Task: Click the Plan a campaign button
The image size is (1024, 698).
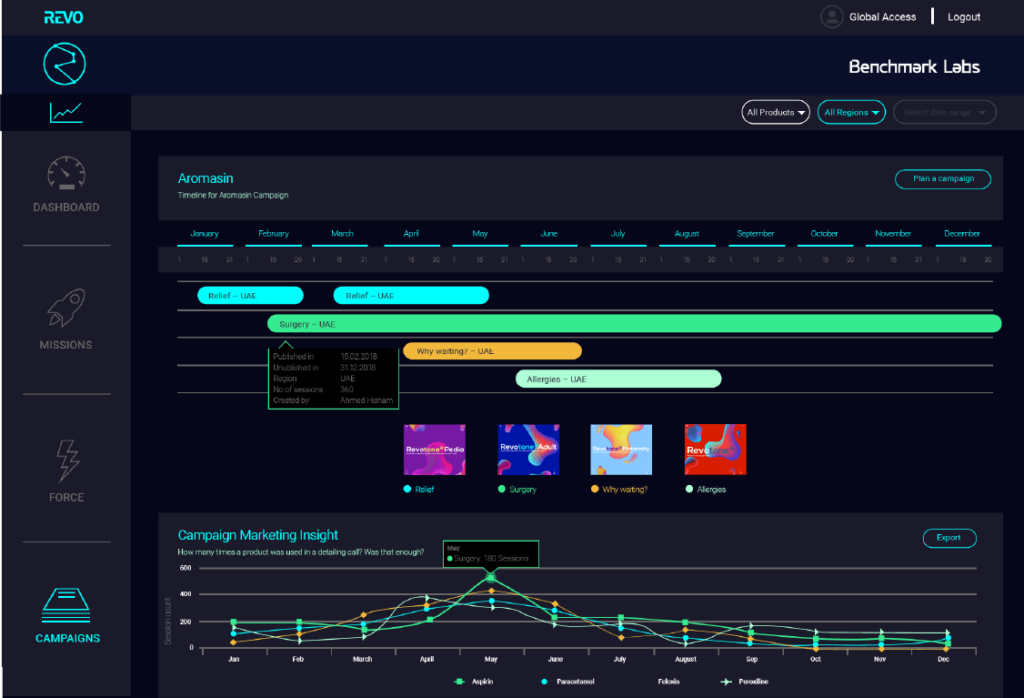Action: (x=942, y=179)
